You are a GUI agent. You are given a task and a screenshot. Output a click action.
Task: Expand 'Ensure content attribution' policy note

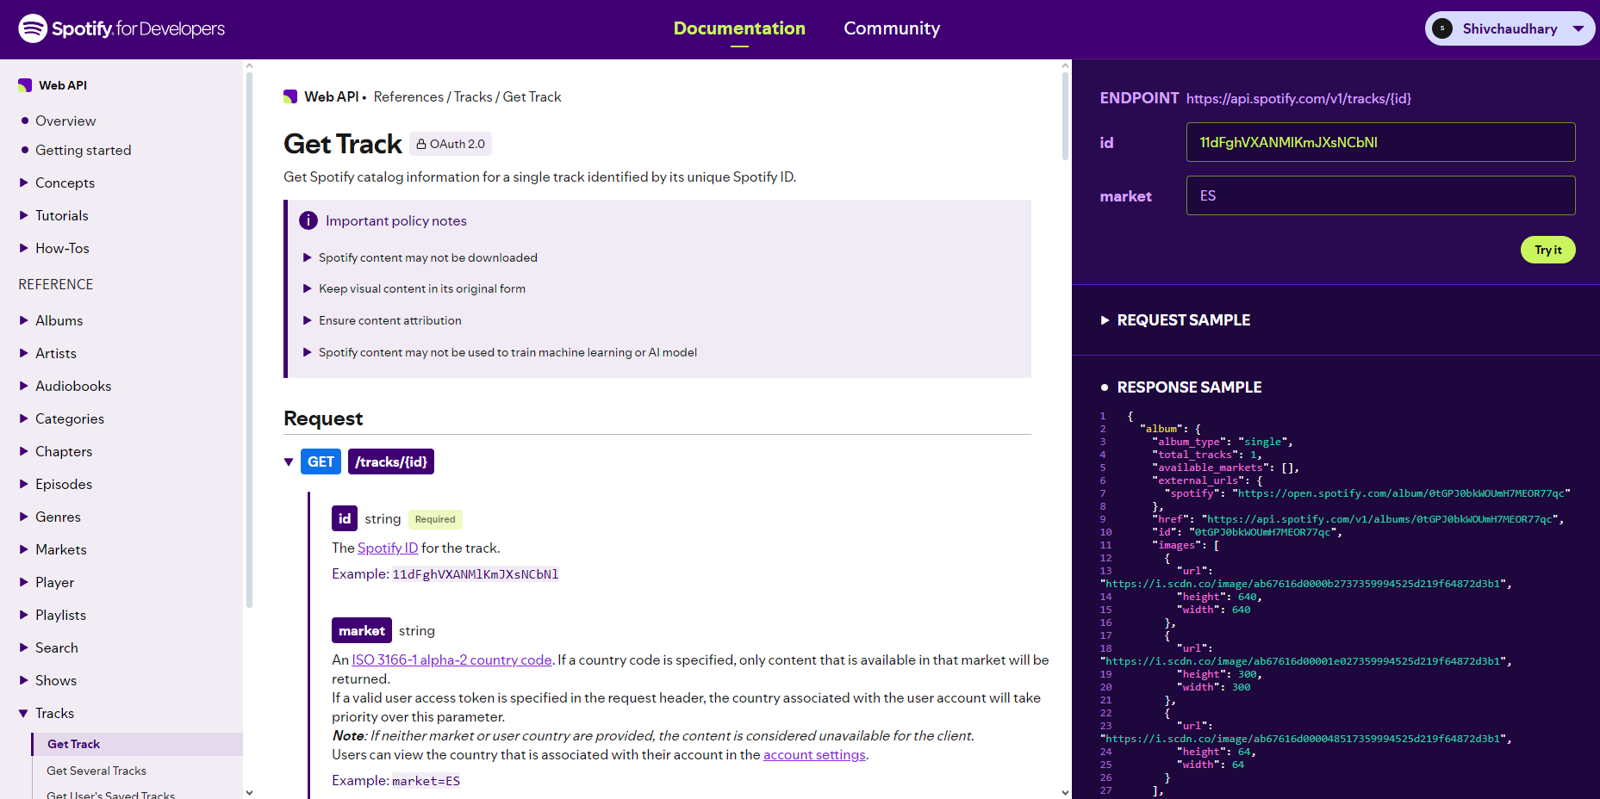[382, 321]
